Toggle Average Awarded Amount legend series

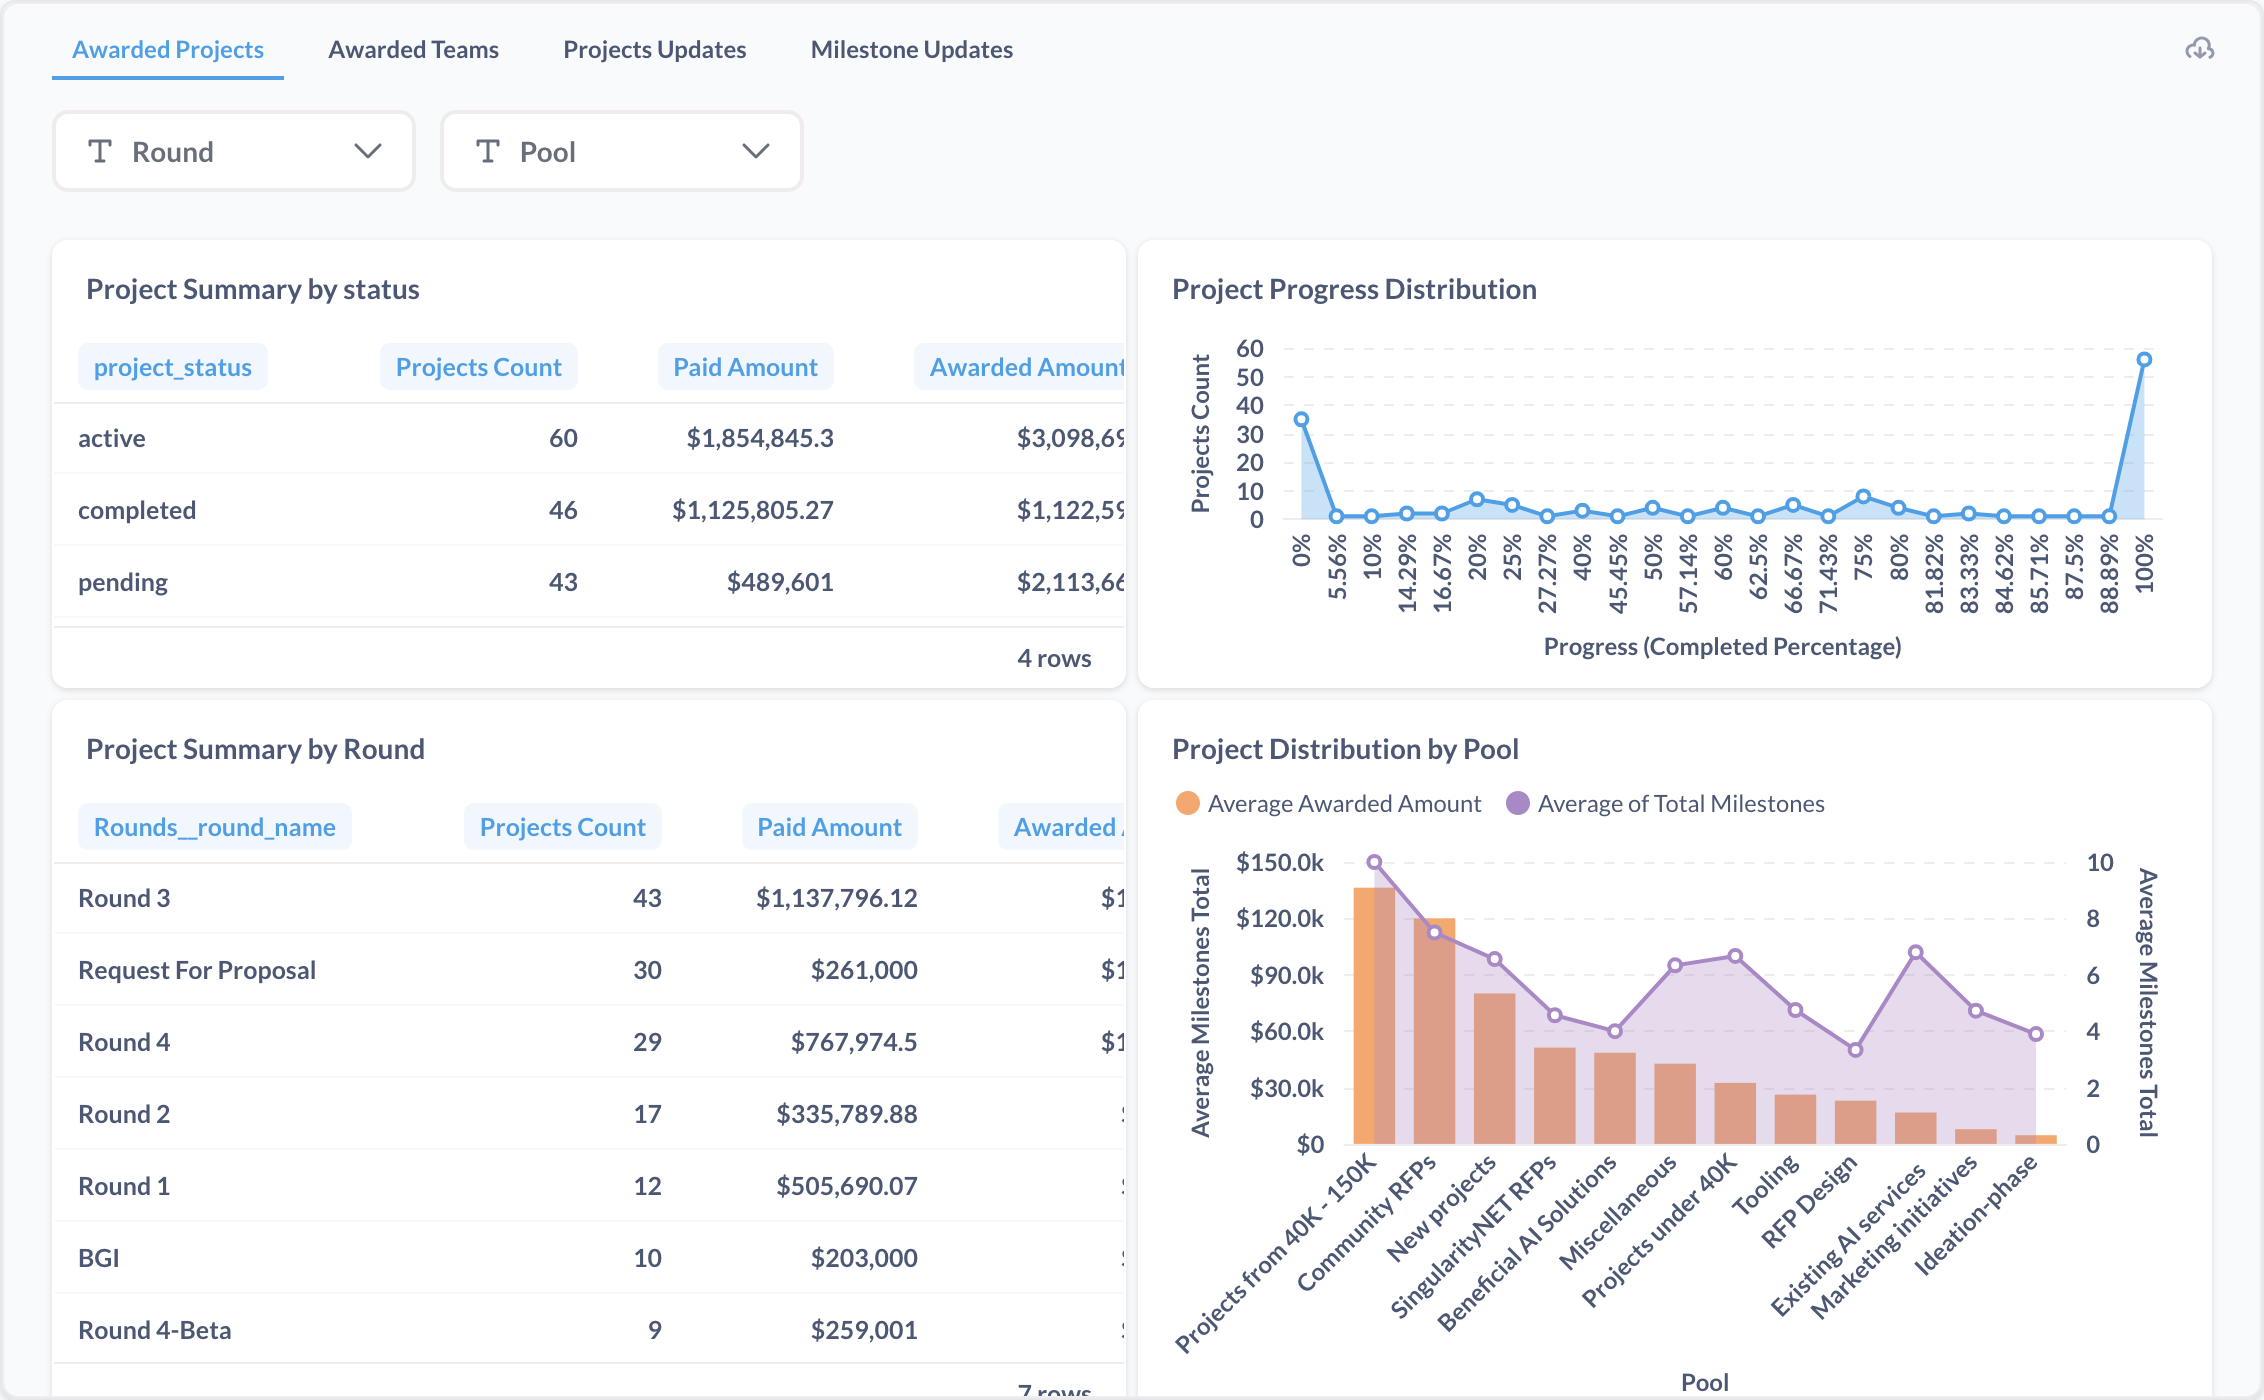point(1329,804)
